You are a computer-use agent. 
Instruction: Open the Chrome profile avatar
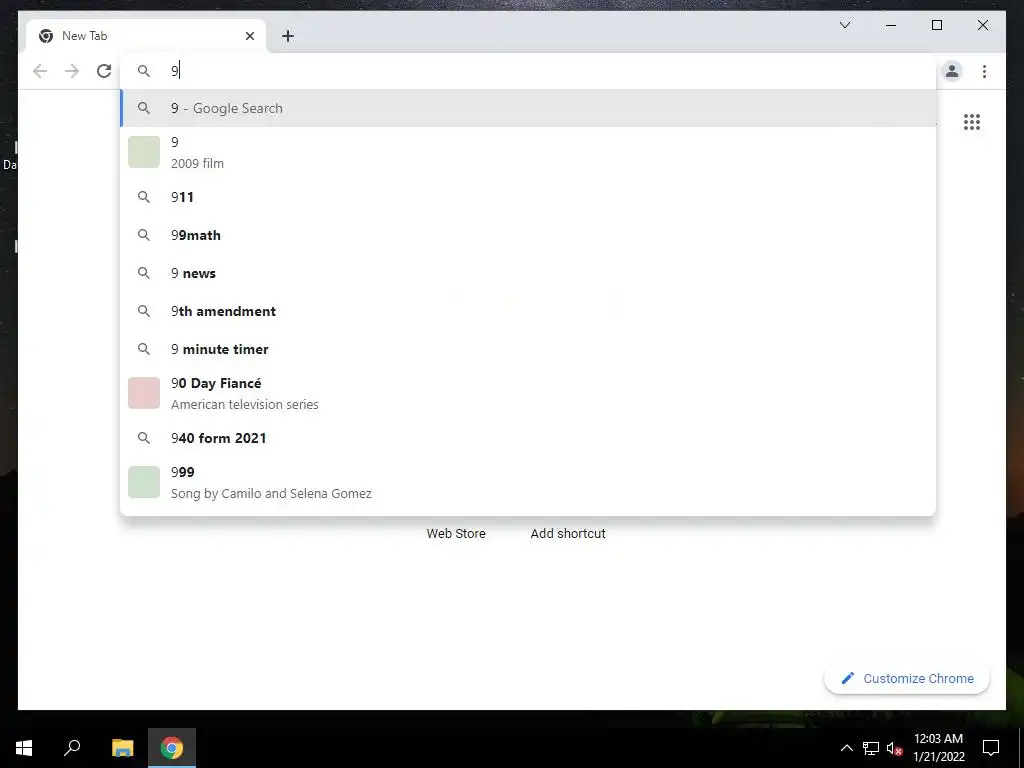coord(952,71)
